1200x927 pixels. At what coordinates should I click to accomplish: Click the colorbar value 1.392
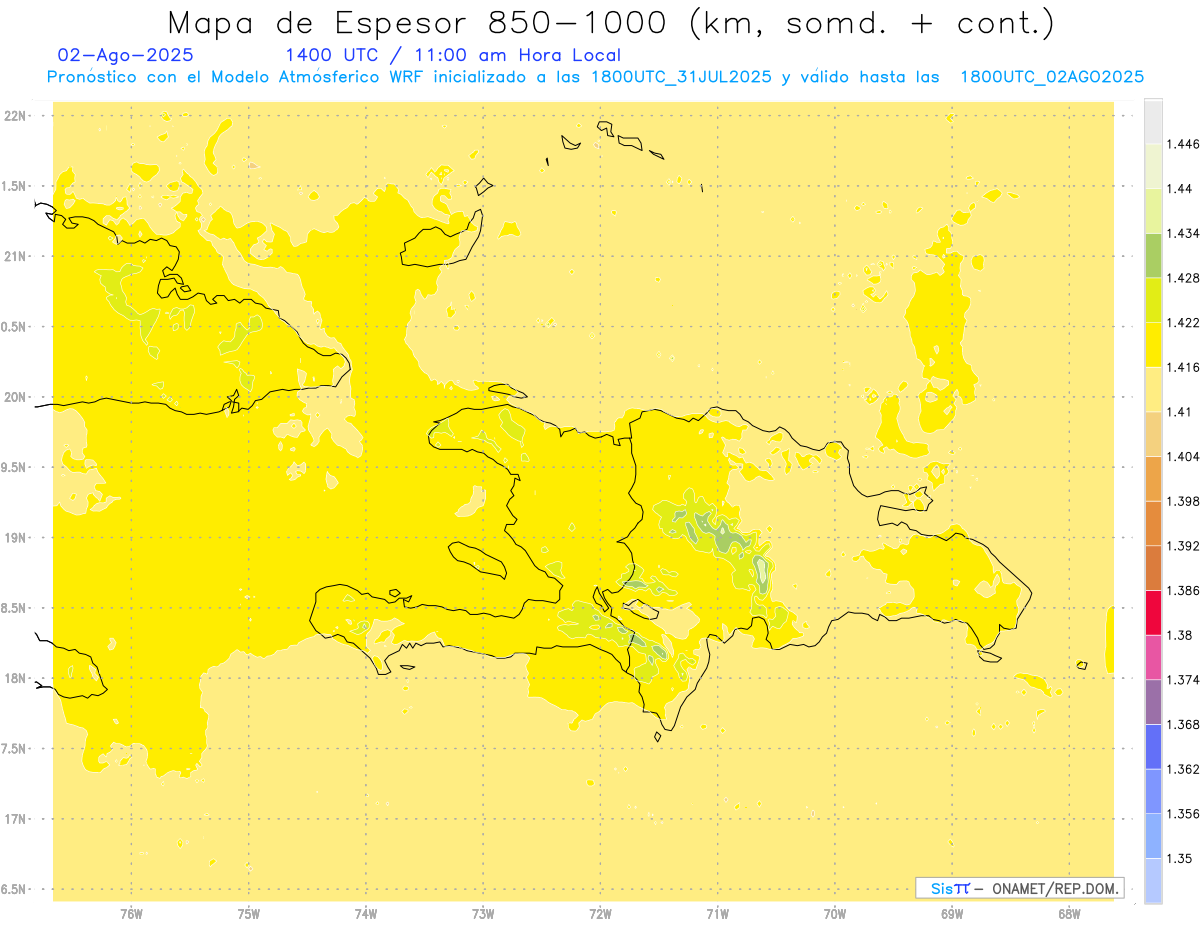tap(1183, 546)
